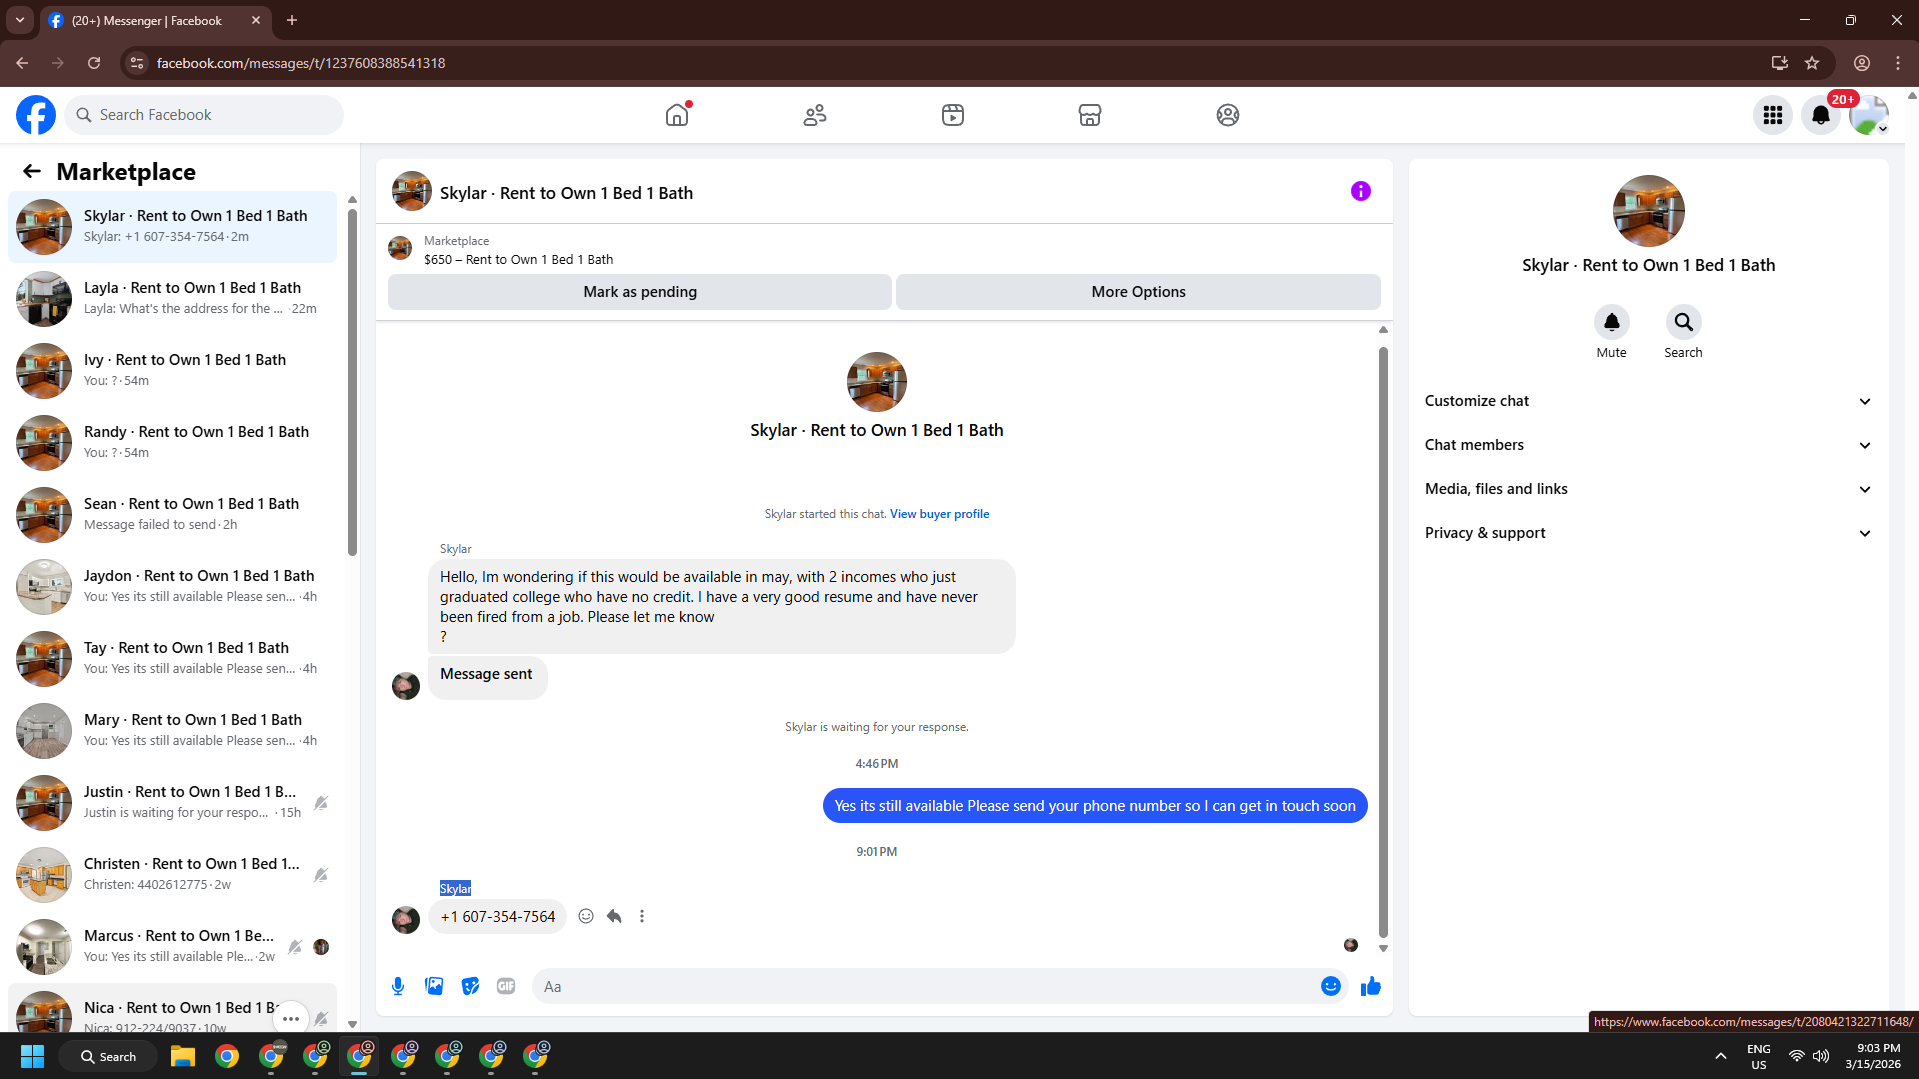The width and height of the screenshot is (1919, 1079).
Task: Expand the Customize chat section
Action: pos(1648,401)
